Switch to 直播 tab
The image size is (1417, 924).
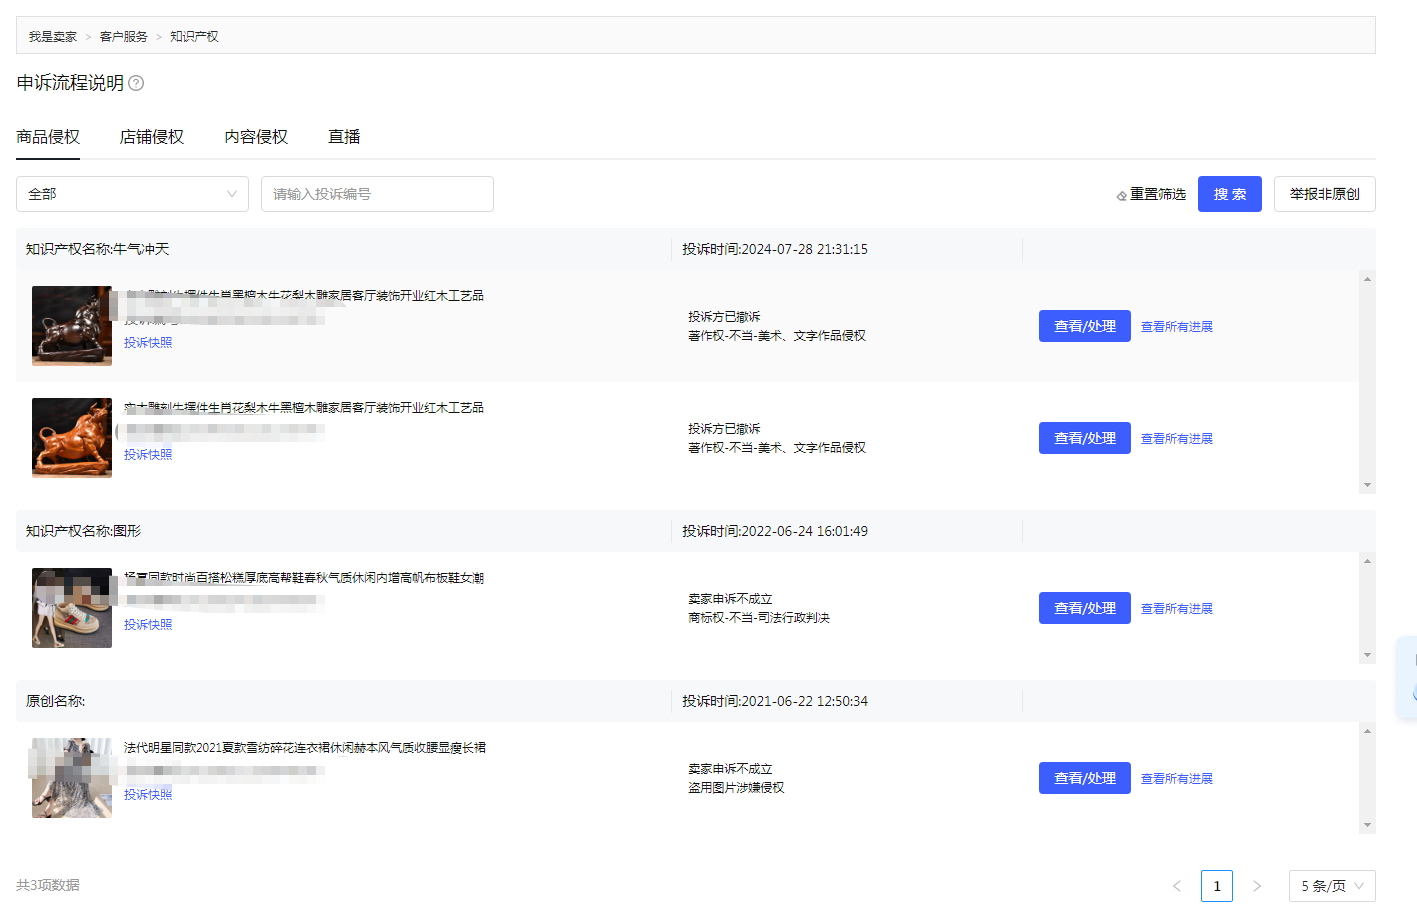[x=344, y=137]
